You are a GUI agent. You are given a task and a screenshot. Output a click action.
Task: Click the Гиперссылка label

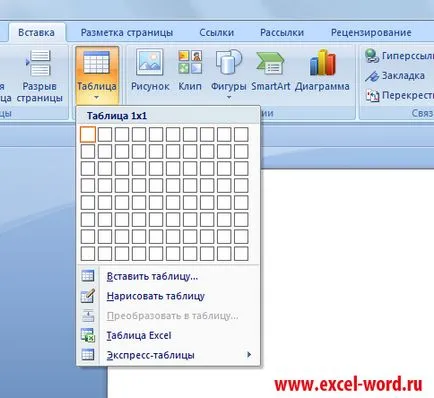point(408,56)
